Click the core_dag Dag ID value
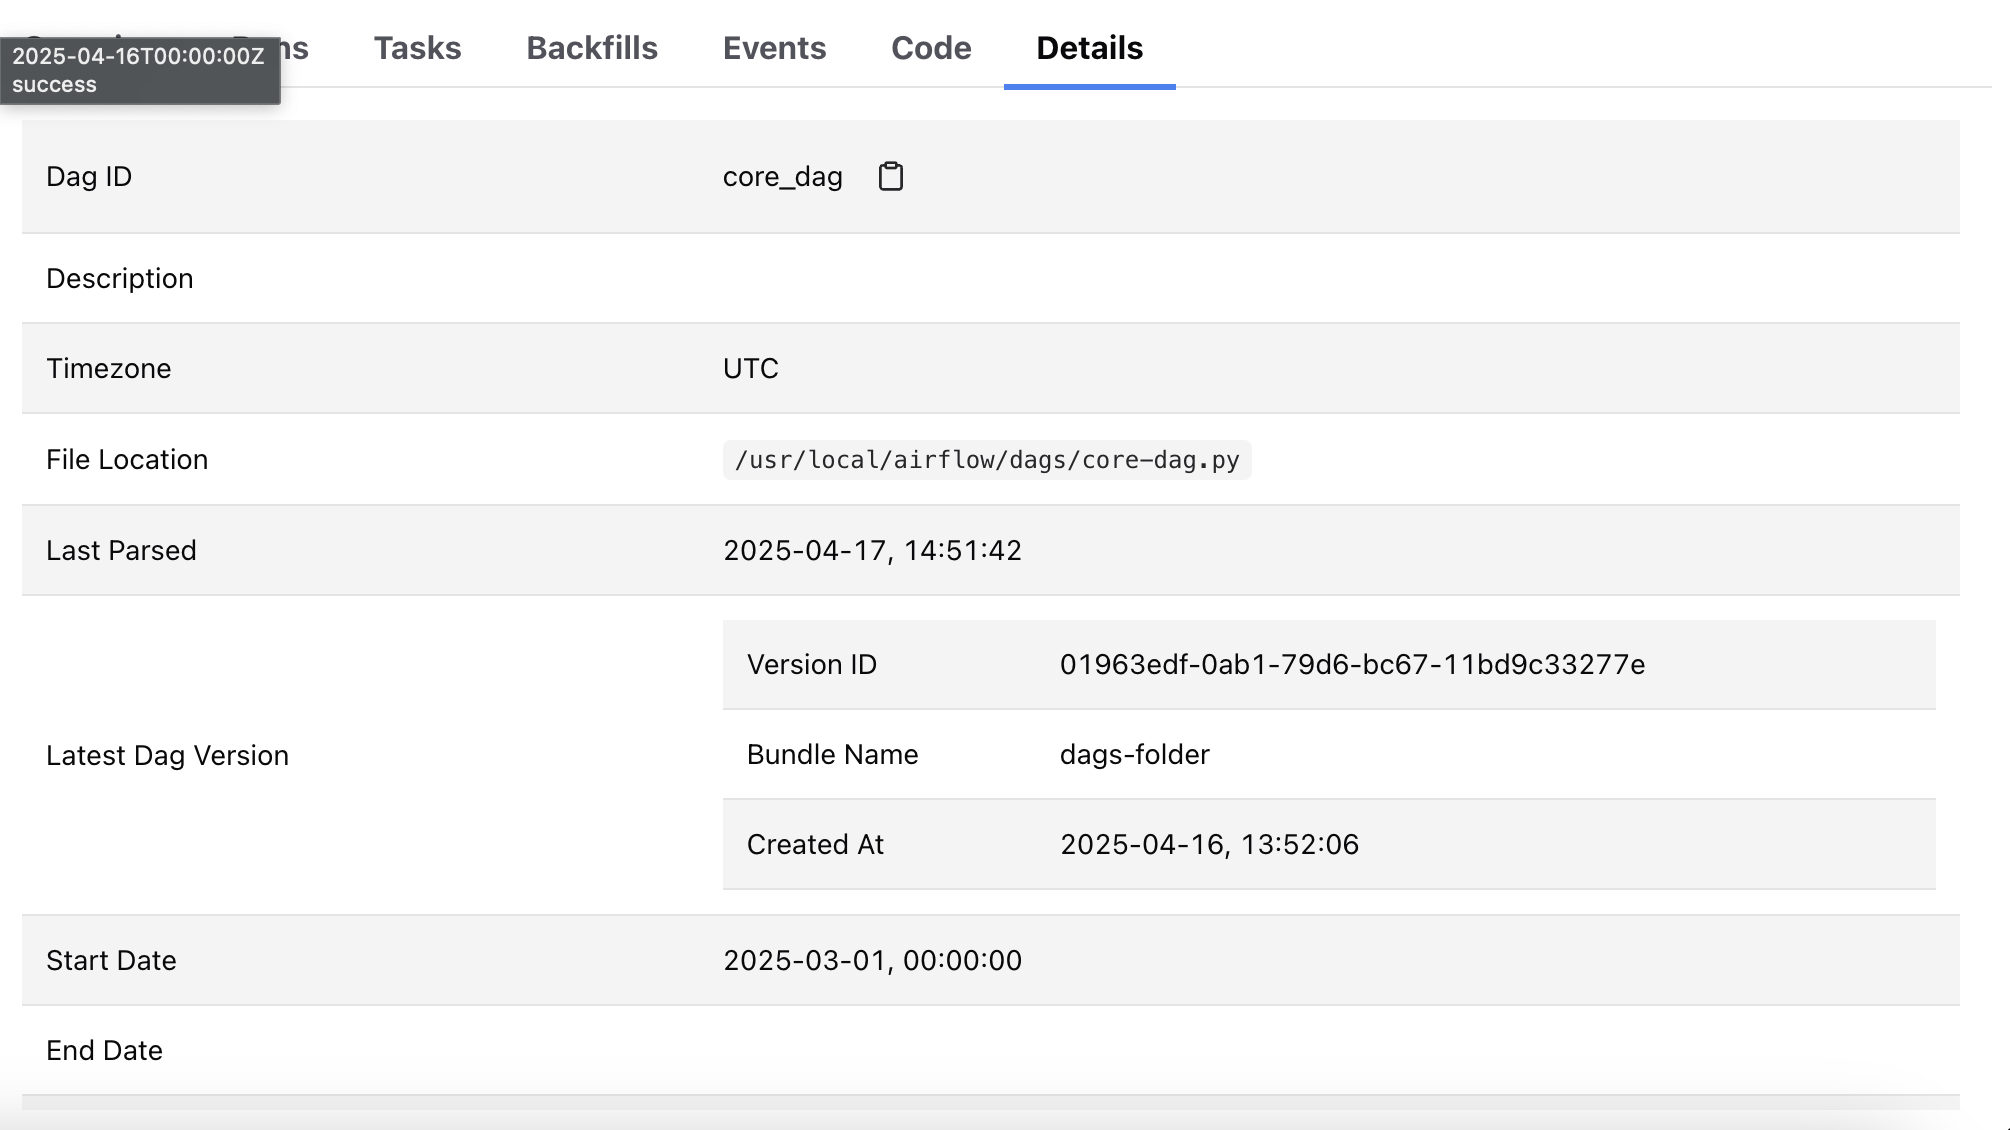This screenshot has width=2010, height=1130. pos(783,177)
